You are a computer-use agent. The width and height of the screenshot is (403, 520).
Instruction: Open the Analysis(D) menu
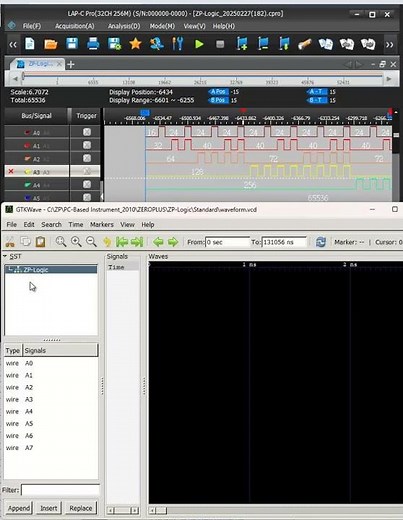(124, 26)
